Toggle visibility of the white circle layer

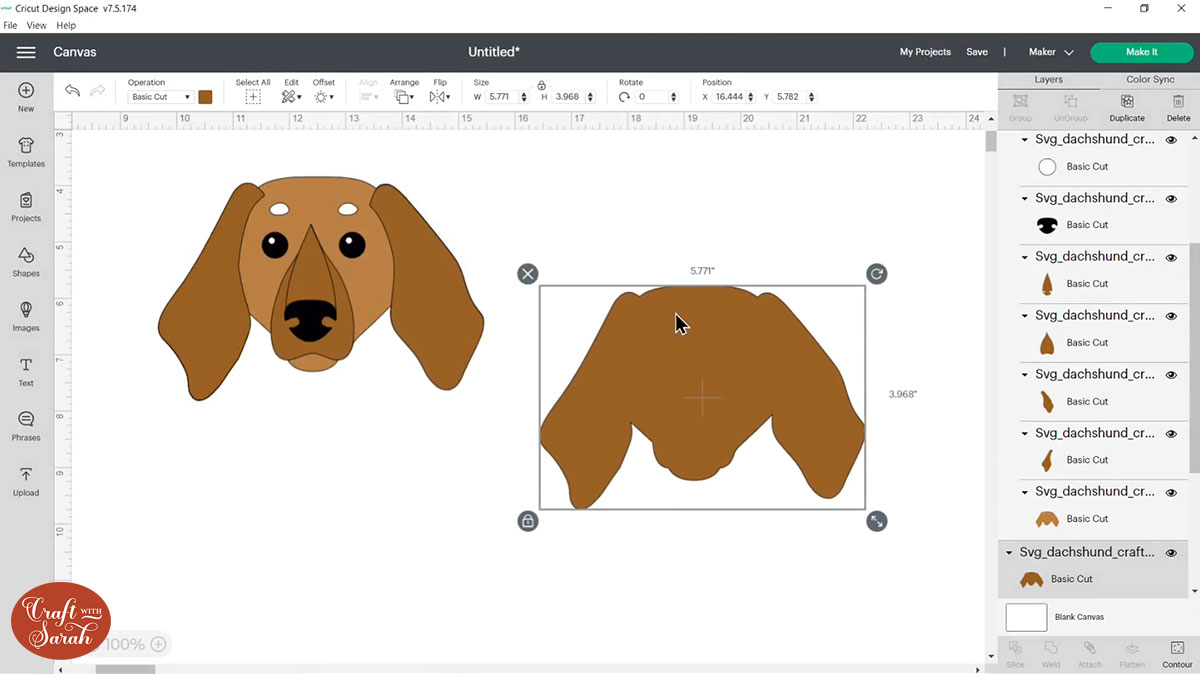coord(1171,140)
